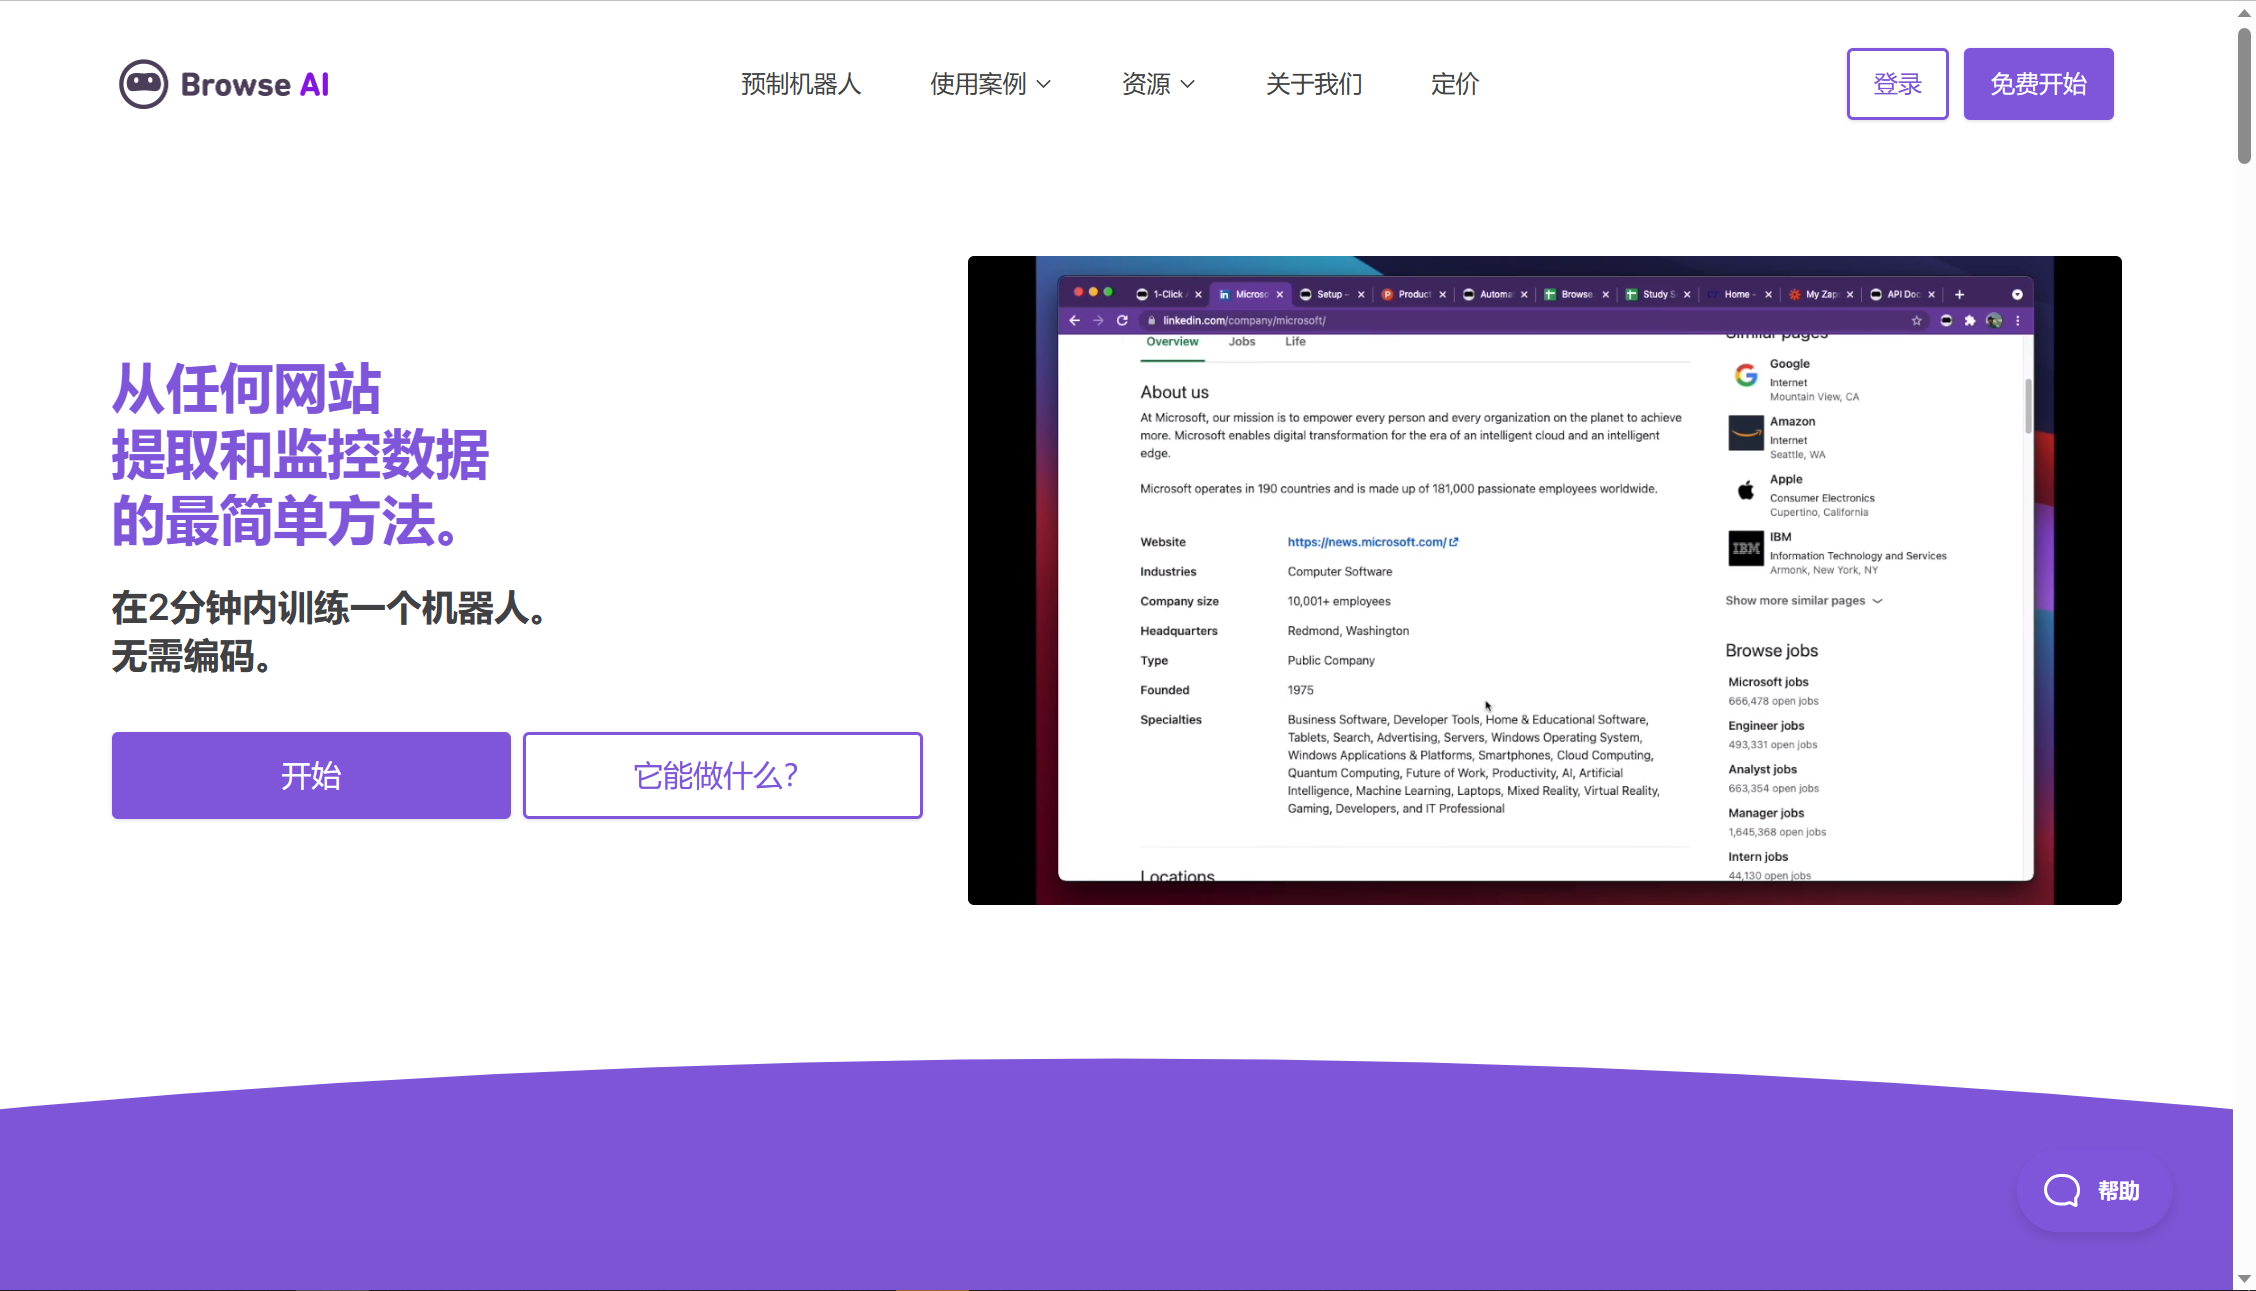Click the LinkedIn more options icon
Image resolution: width=2256 pixels, height=1291 pixels.
point(2017,321)
